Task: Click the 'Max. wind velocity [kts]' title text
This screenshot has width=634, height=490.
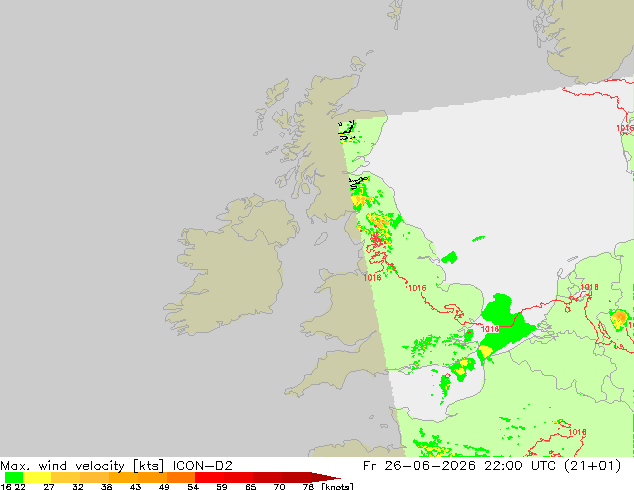Action: pyautogui.click(x=82, y=466)
